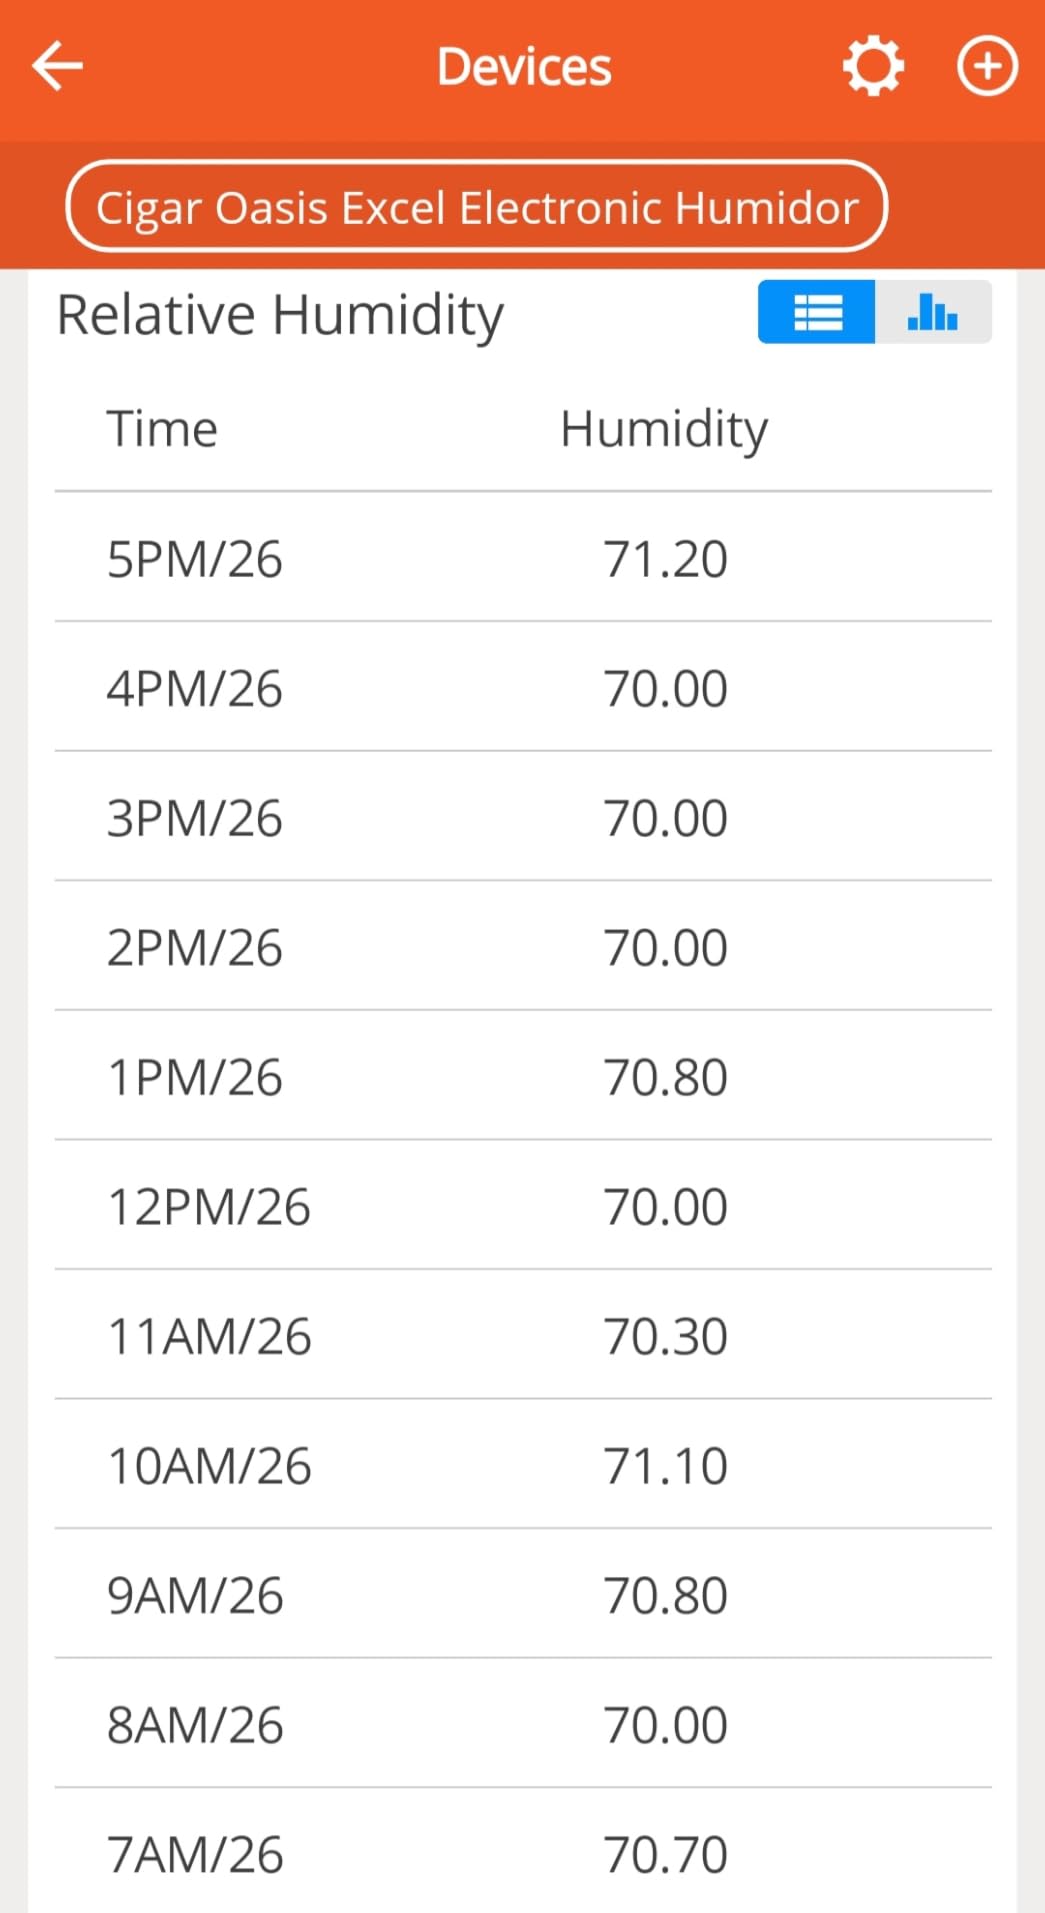1045x1913 pixels.
Task: Tap the Humidity column header
Action: click(664, 429)
